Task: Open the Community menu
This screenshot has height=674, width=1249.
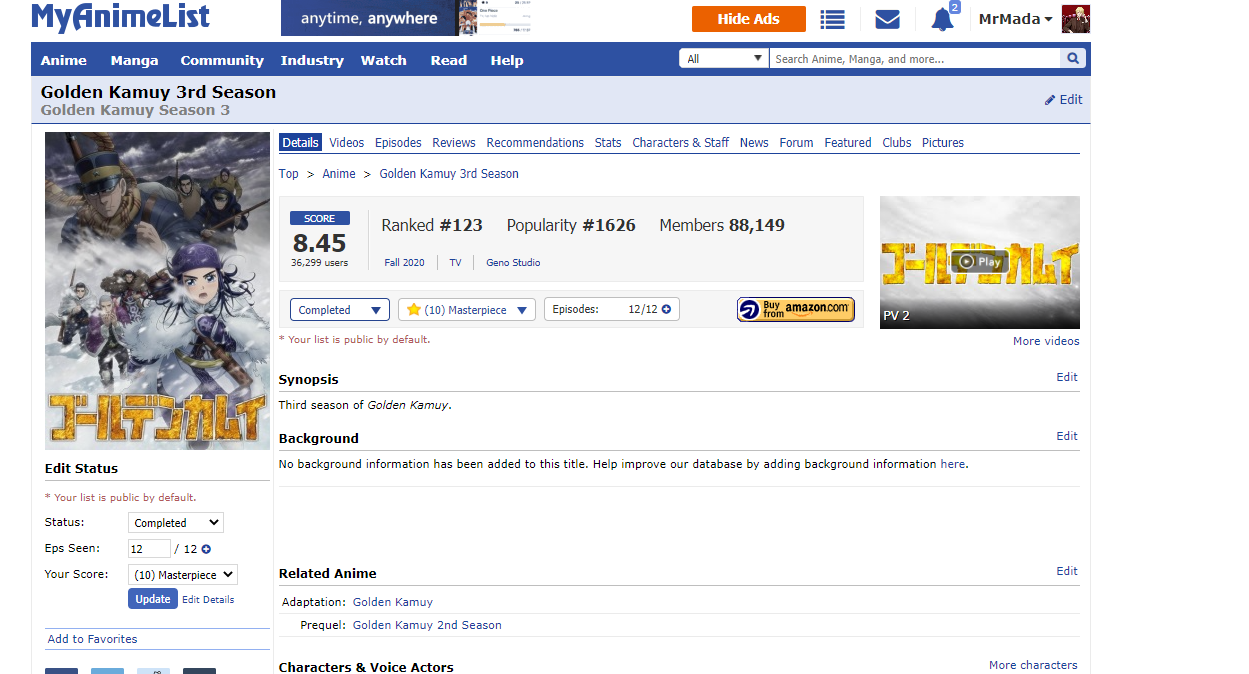Action: [x=222, y=60]
